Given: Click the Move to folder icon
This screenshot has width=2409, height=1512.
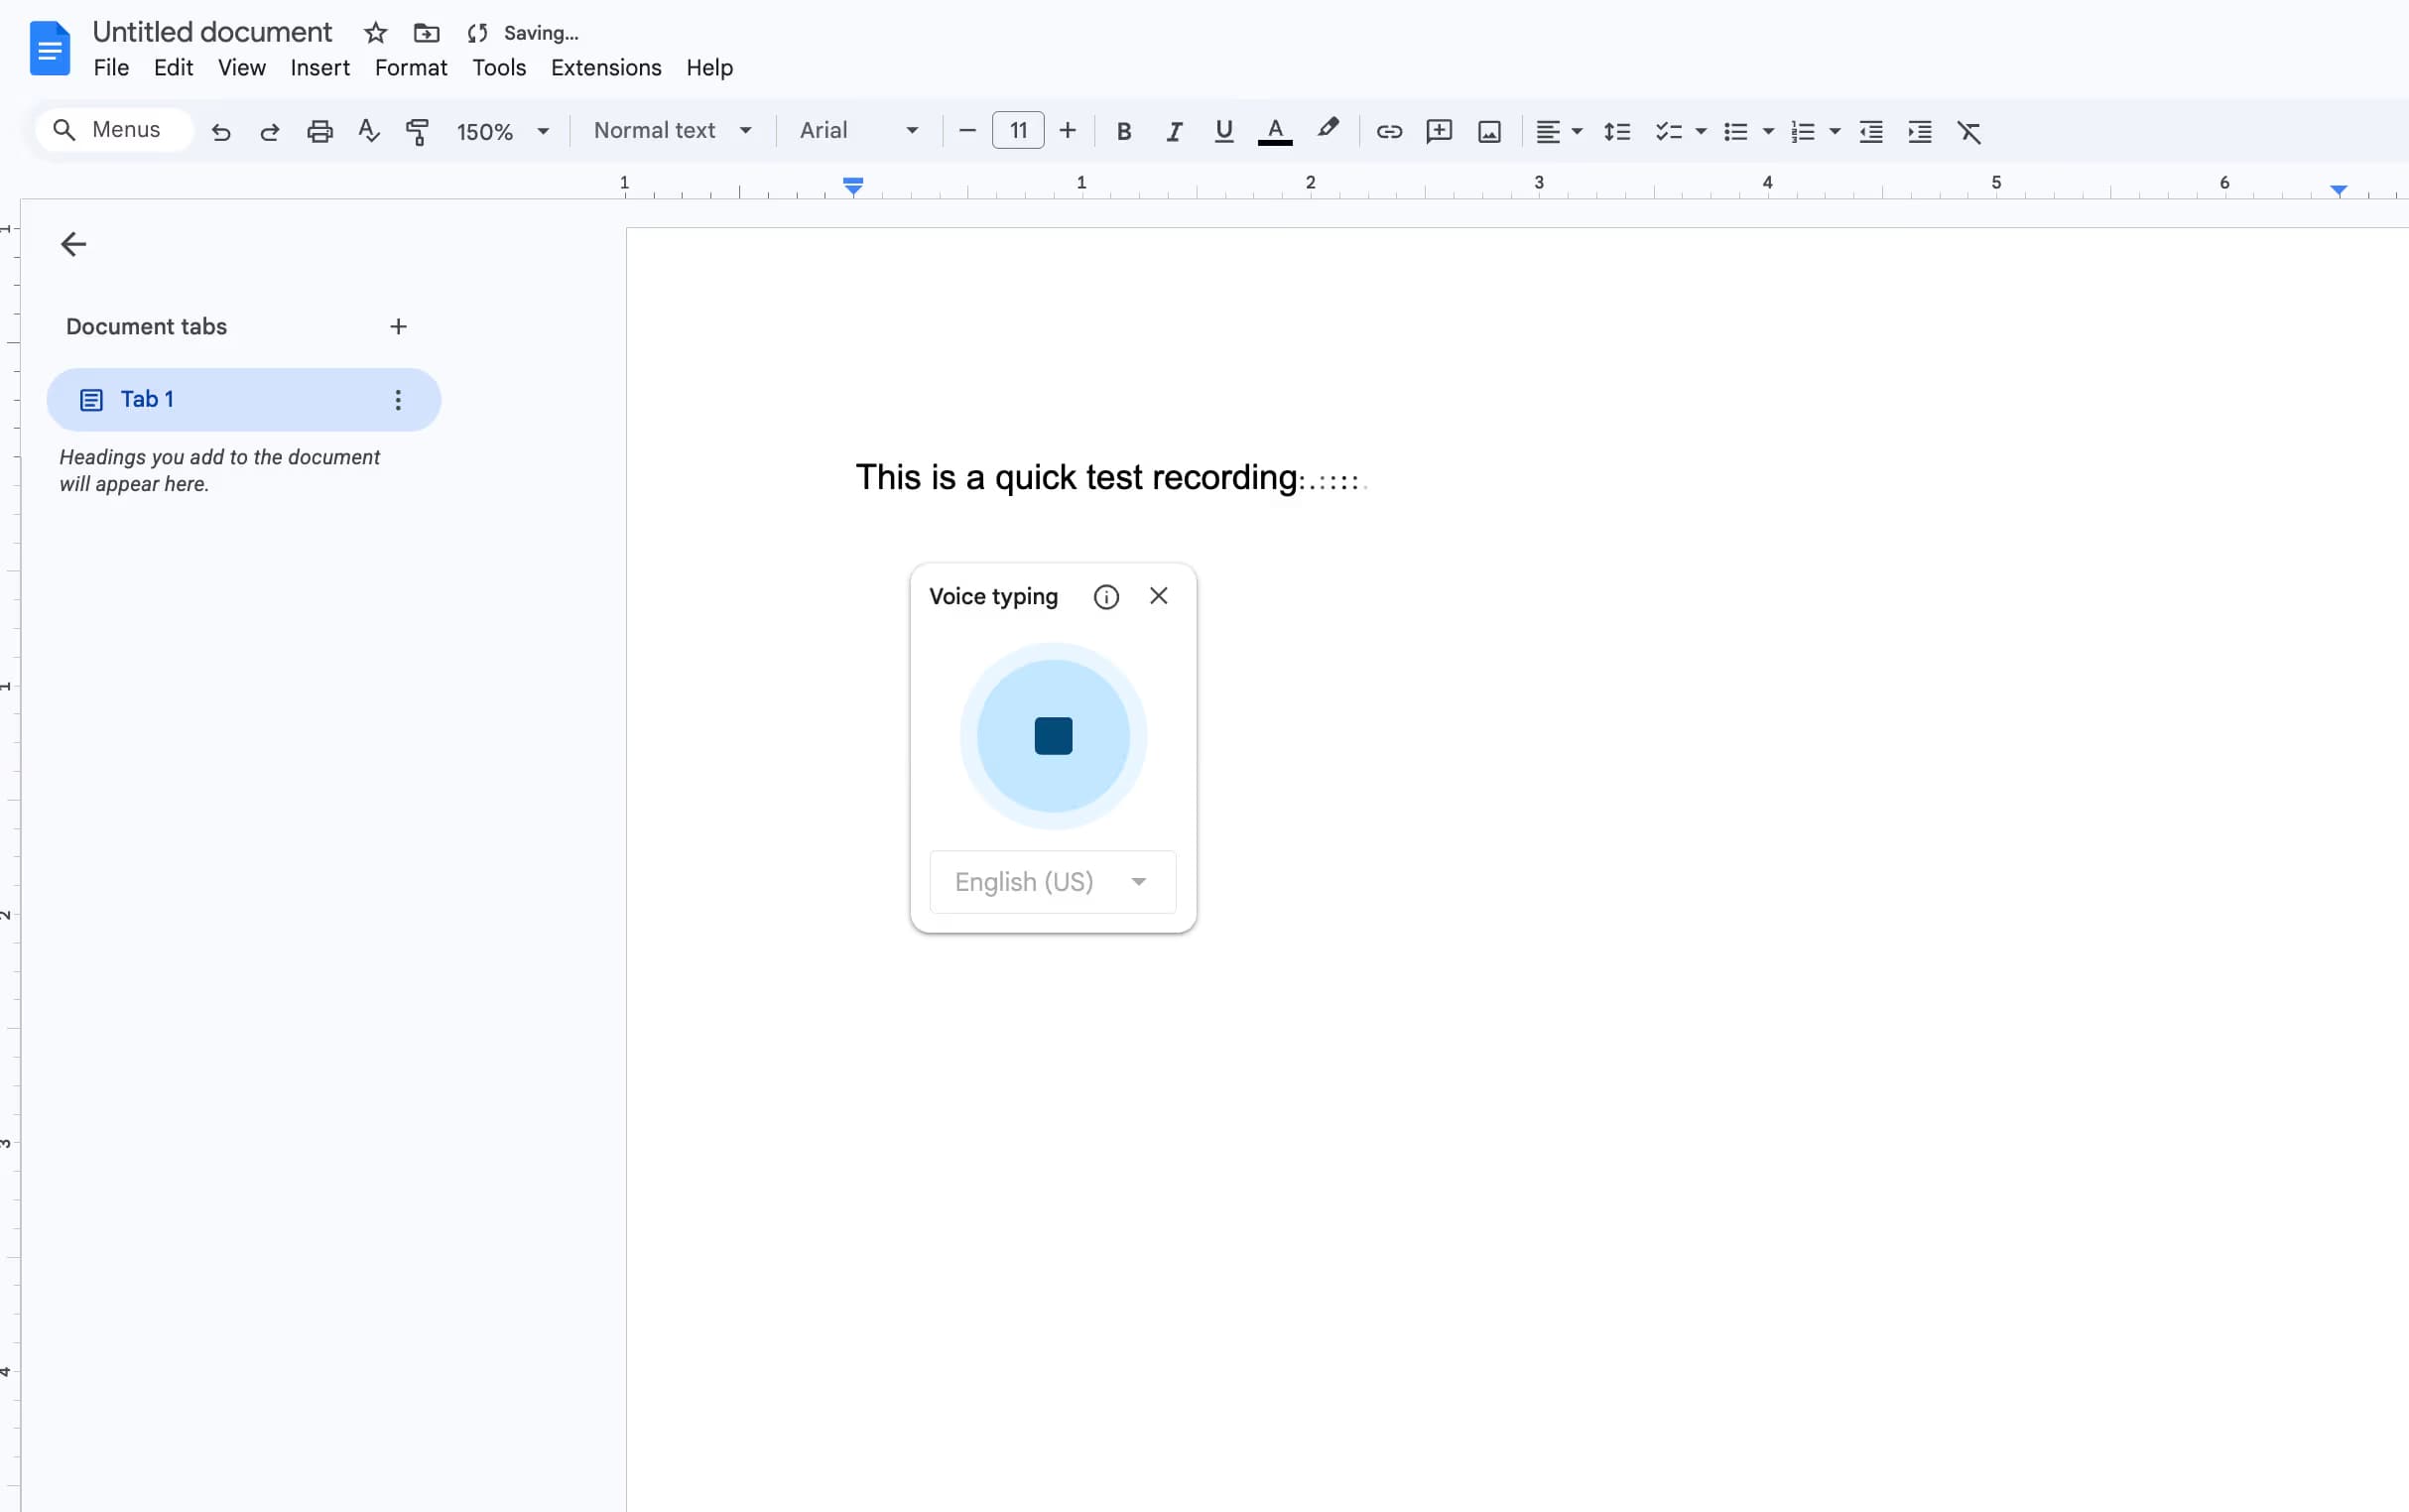Looking at the screenshot, I should [427, 33].
